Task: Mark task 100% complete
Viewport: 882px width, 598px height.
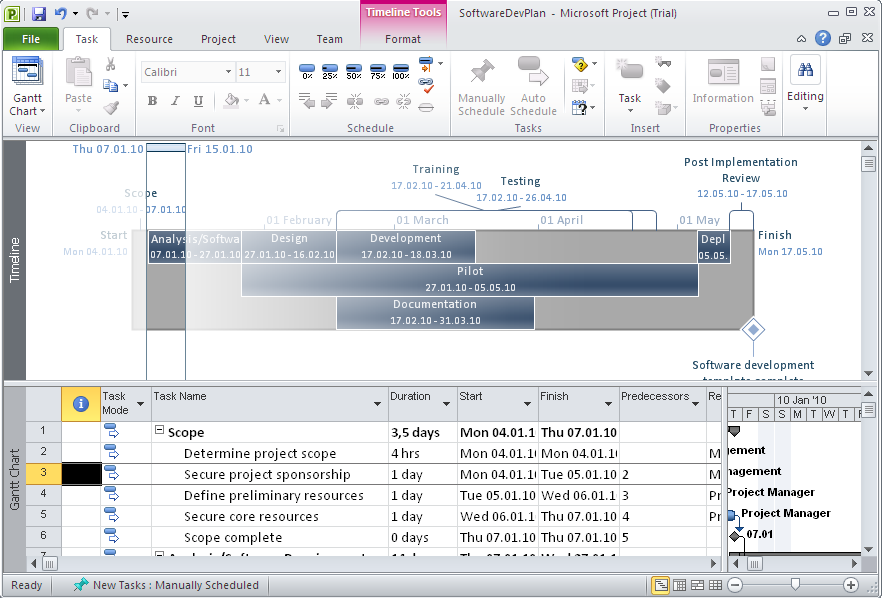Action: (x=401, y=71)
